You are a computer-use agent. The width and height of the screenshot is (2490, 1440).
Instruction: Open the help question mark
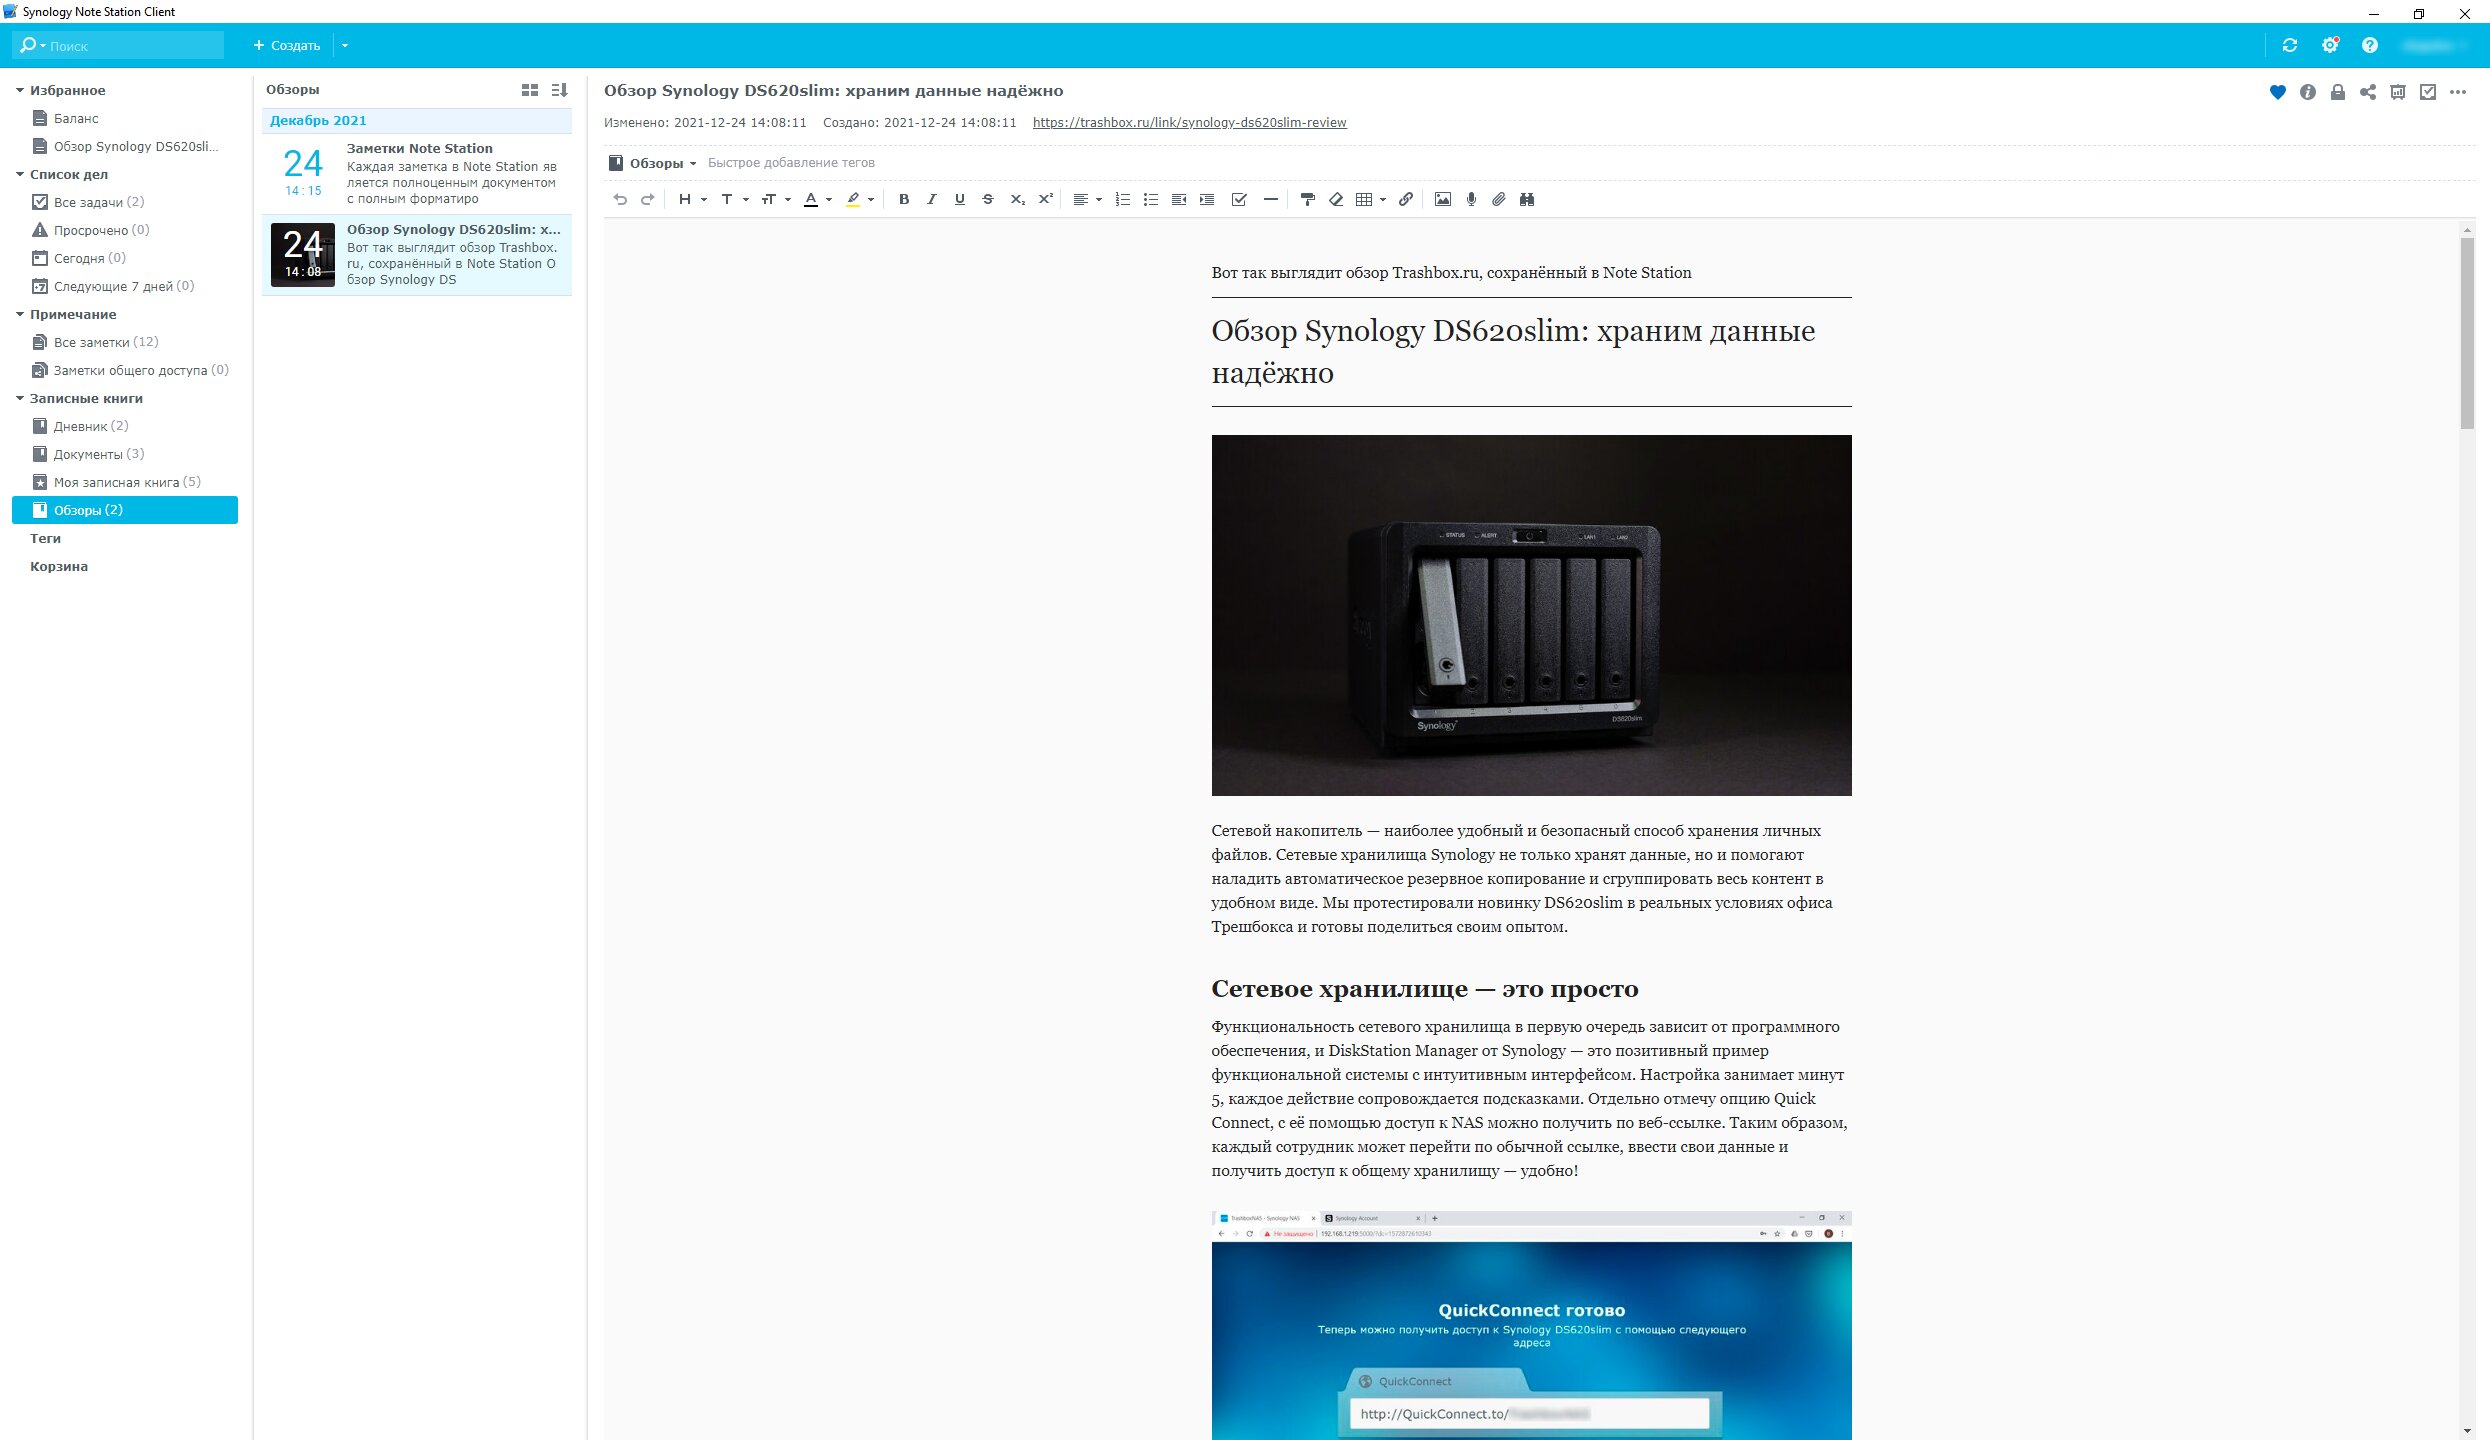click(2370, 45)
